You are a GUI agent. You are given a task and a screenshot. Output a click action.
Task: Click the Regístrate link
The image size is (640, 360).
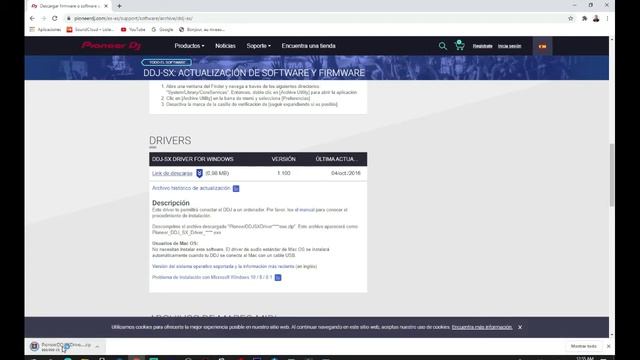click(x=482, y=46)
